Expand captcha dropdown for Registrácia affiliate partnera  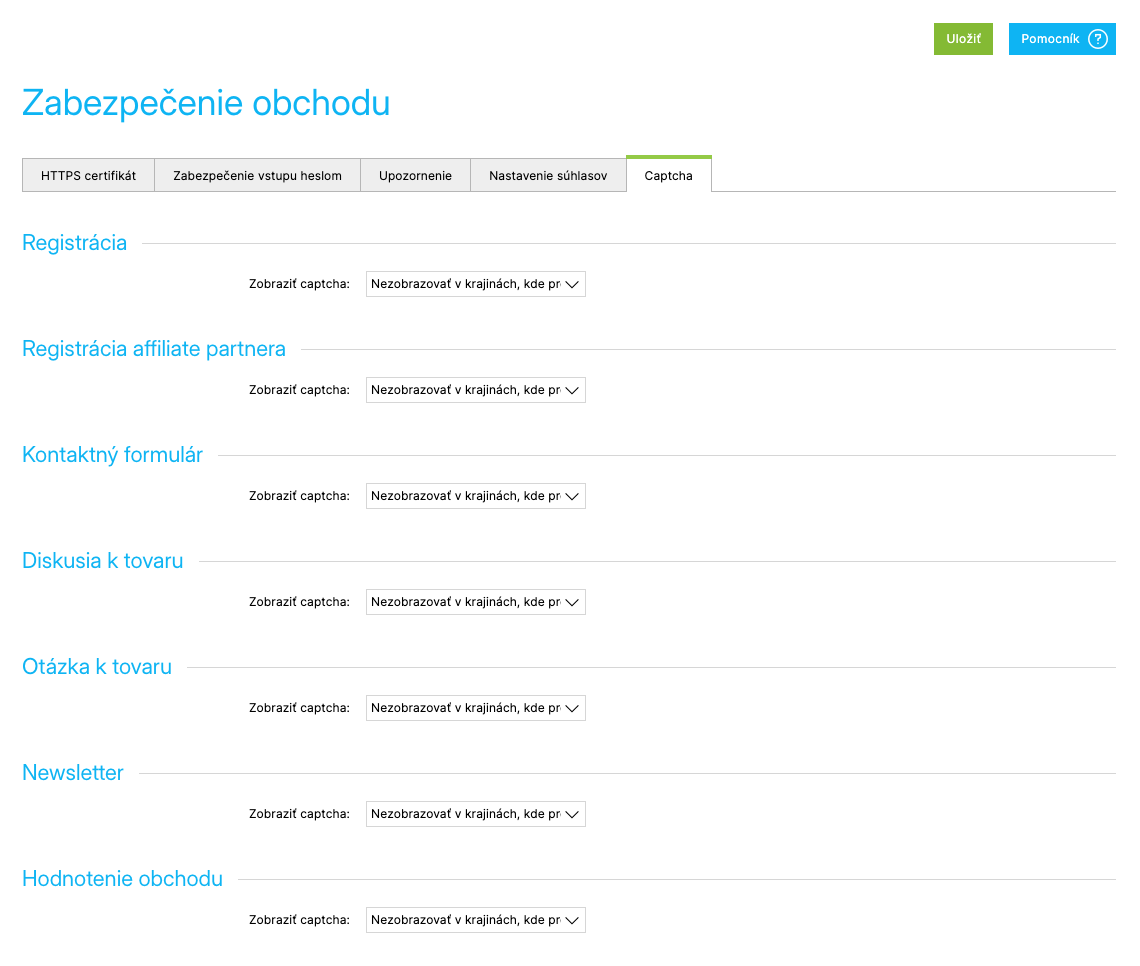coord(475,390)
